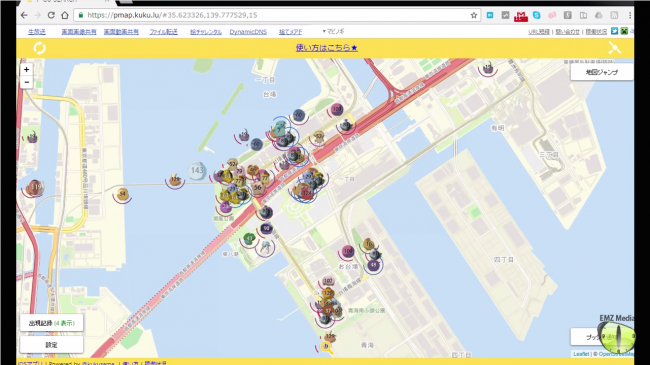The width and height of the screenshot is (650, 365).
Task: Click the marker in top-right map corner
Action: [x=488, y=67]
